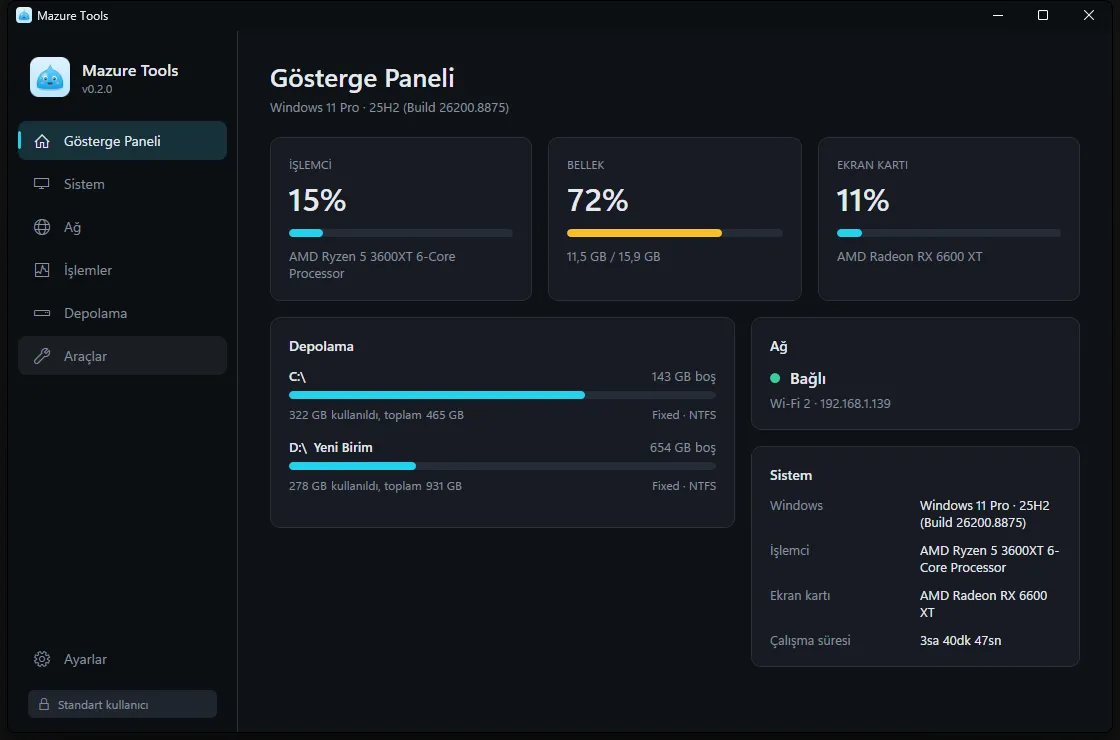Click 322 GB kullanıldı, toplam 465 GB

[376, 415]
